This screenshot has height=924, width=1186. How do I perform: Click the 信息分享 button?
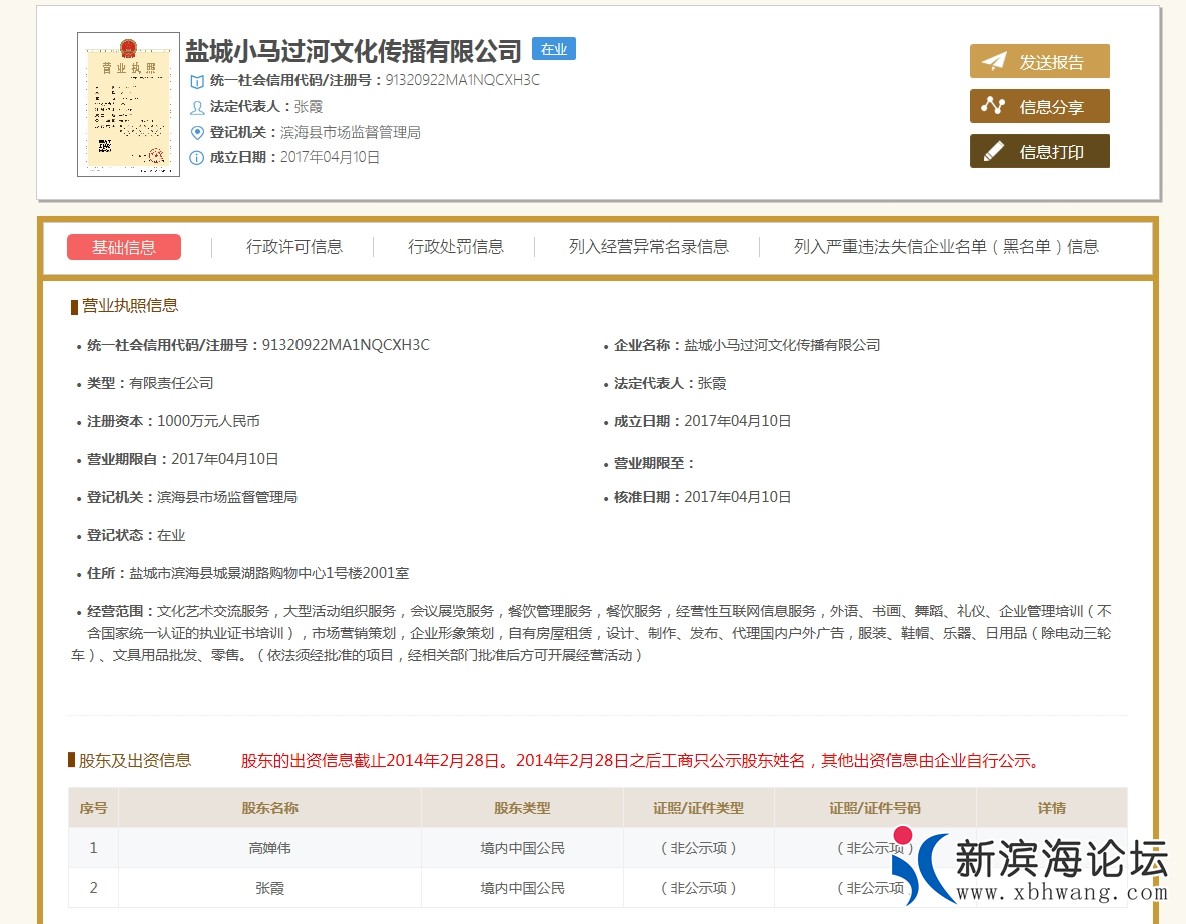tap(1040, 105)
